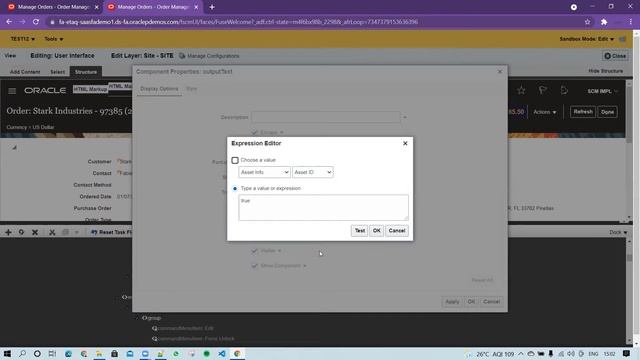Open the Asset ID dropdown

[x=313, y=172]
